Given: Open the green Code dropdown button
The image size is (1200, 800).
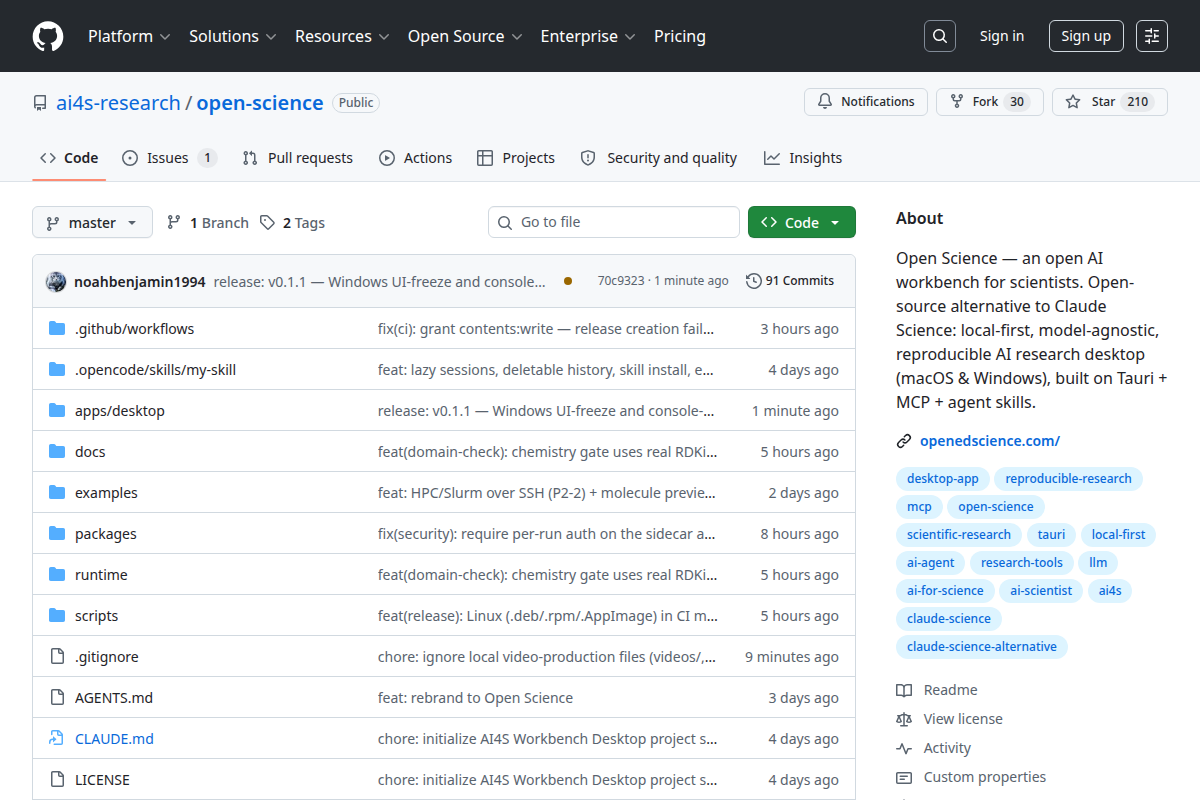Looking at the screenshot, I should point(802,222).
